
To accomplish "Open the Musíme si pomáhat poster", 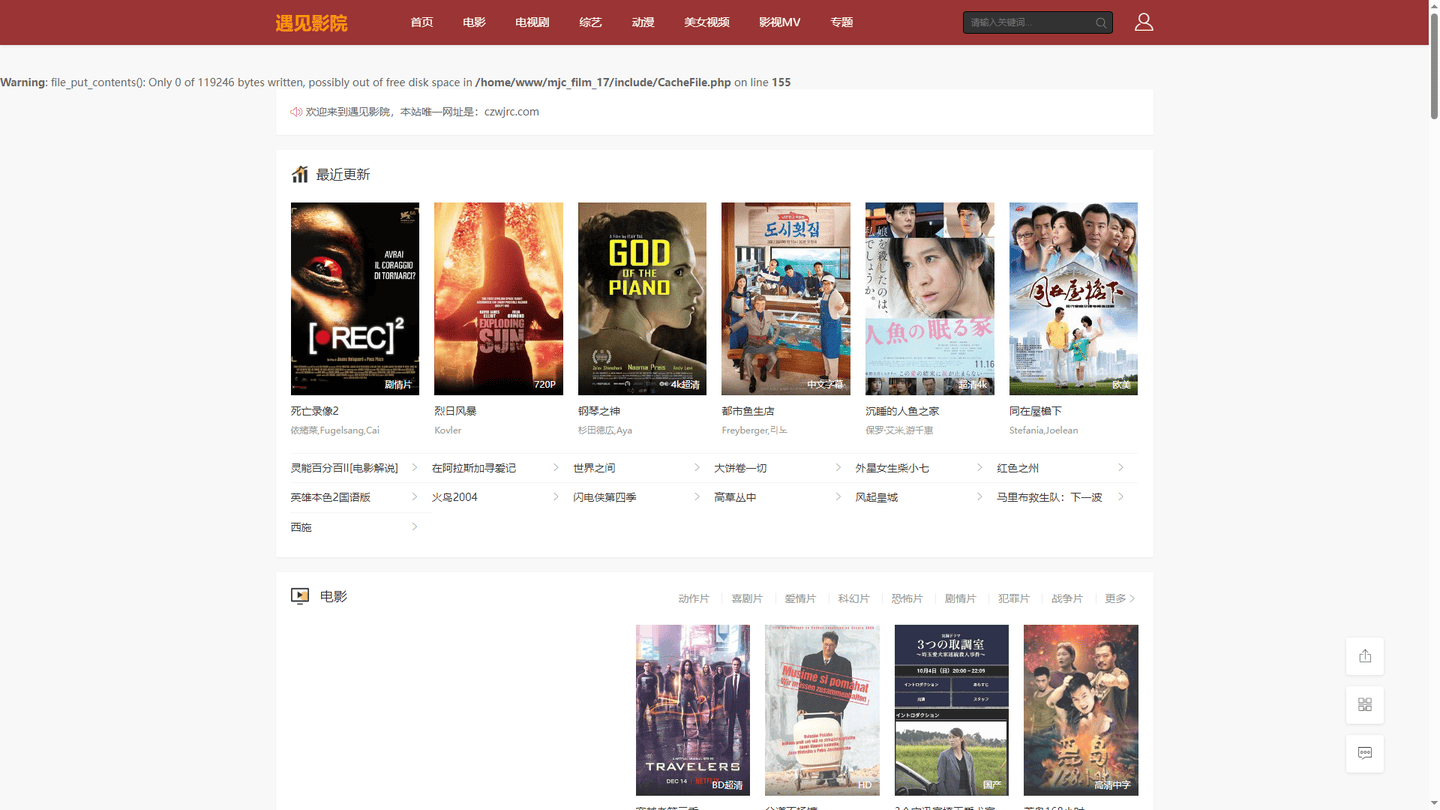I will (x=822, y=710).
